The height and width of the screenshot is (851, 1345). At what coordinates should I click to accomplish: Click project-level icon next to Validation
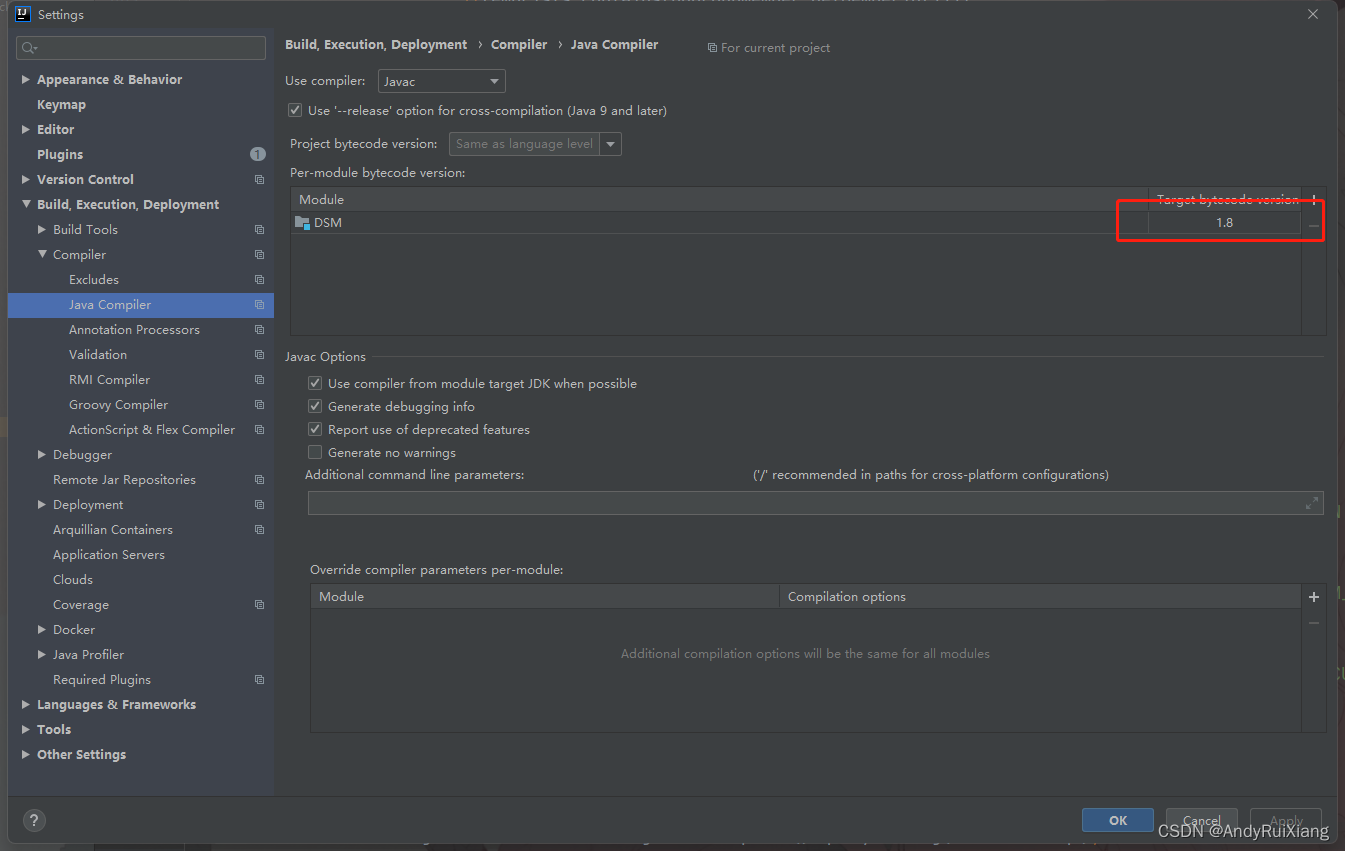(x=259, y=355)
